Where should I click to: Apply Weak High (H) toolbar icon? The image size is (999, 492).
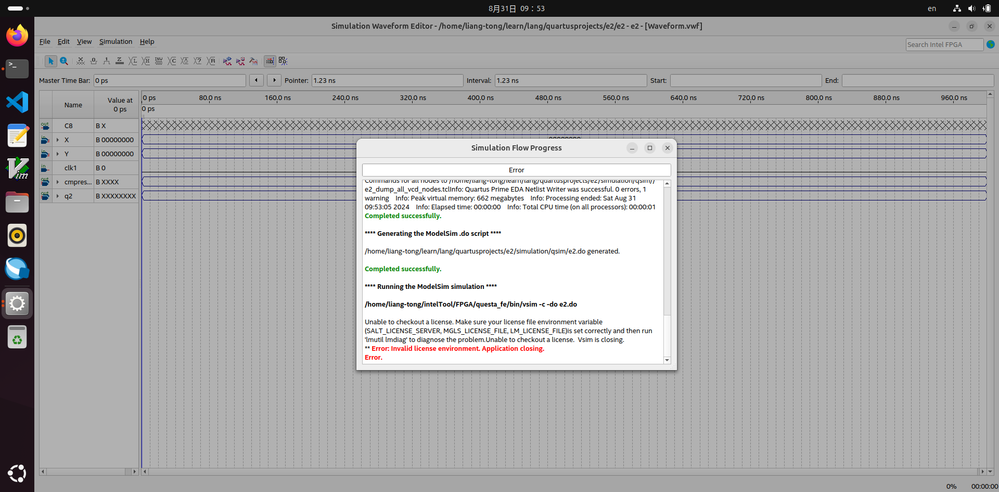[x=146, y=61]
